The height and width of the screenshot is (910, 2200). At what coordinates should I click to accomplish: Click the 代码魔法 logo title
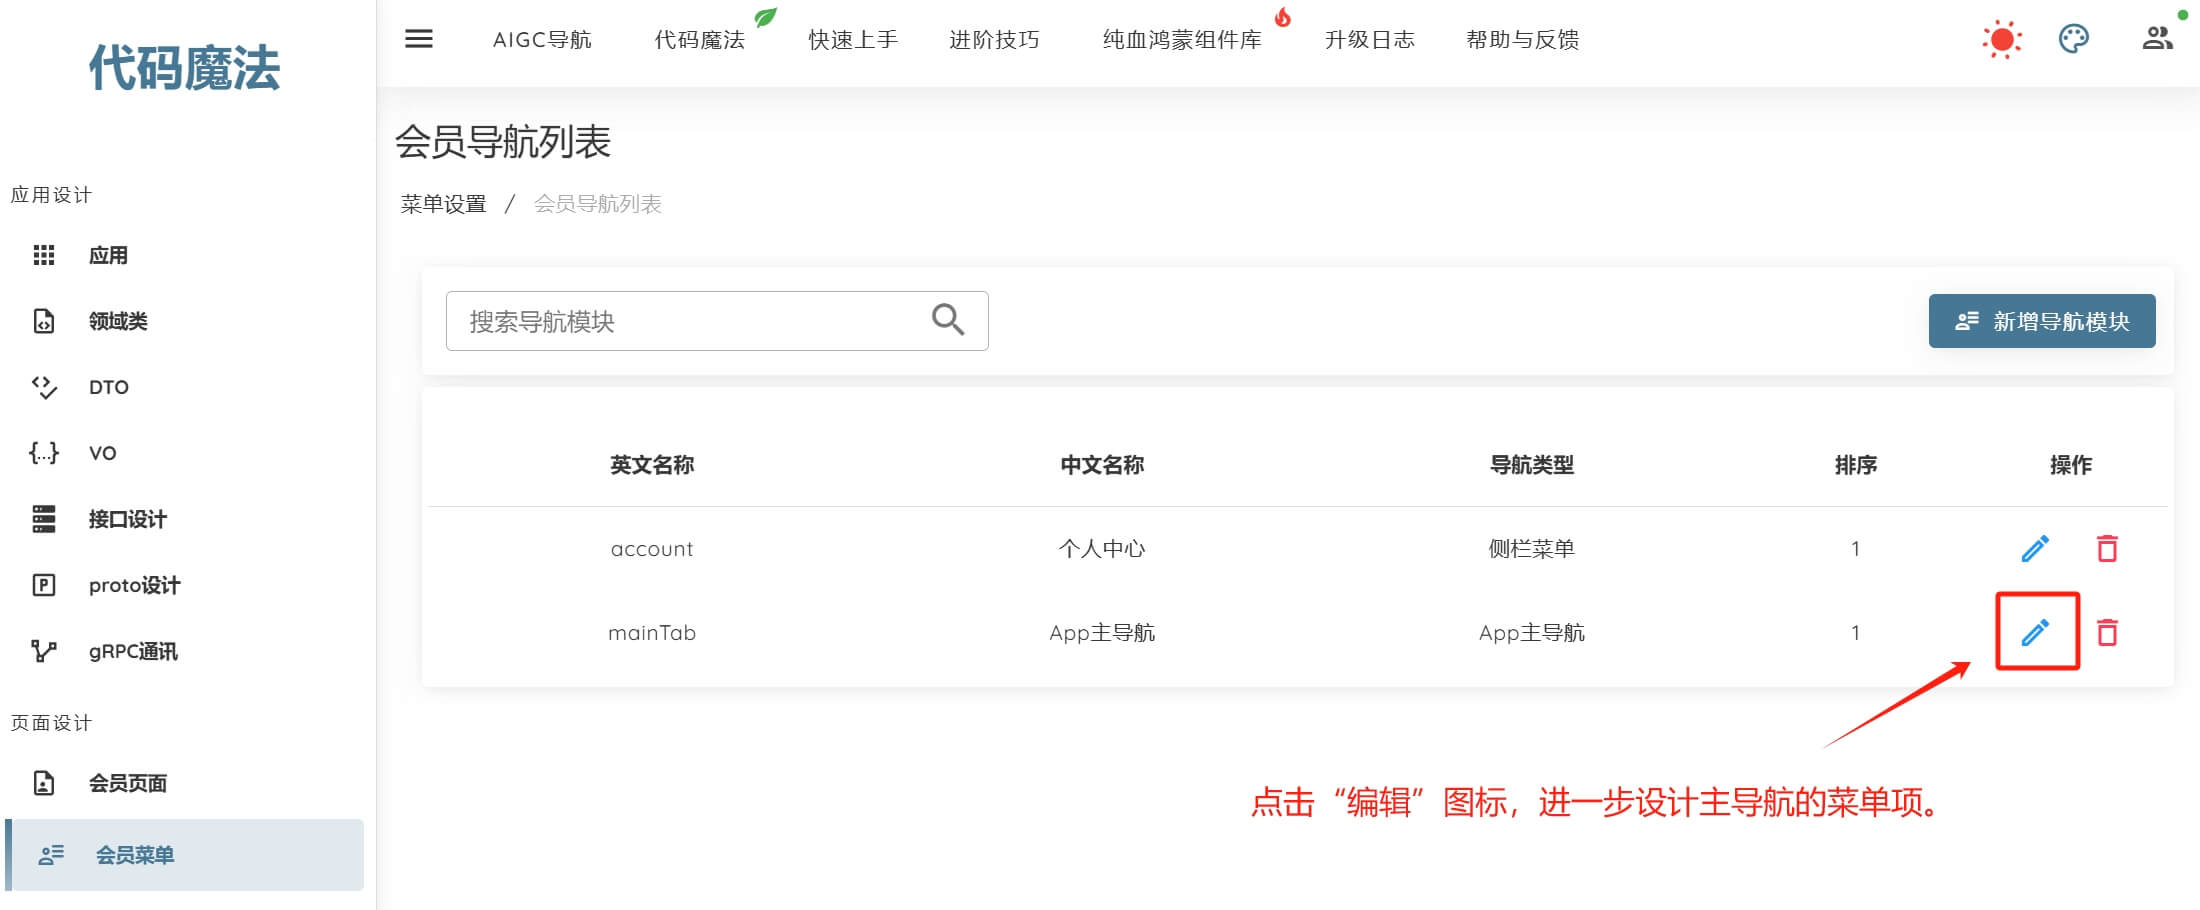click(x=185, y=68)
